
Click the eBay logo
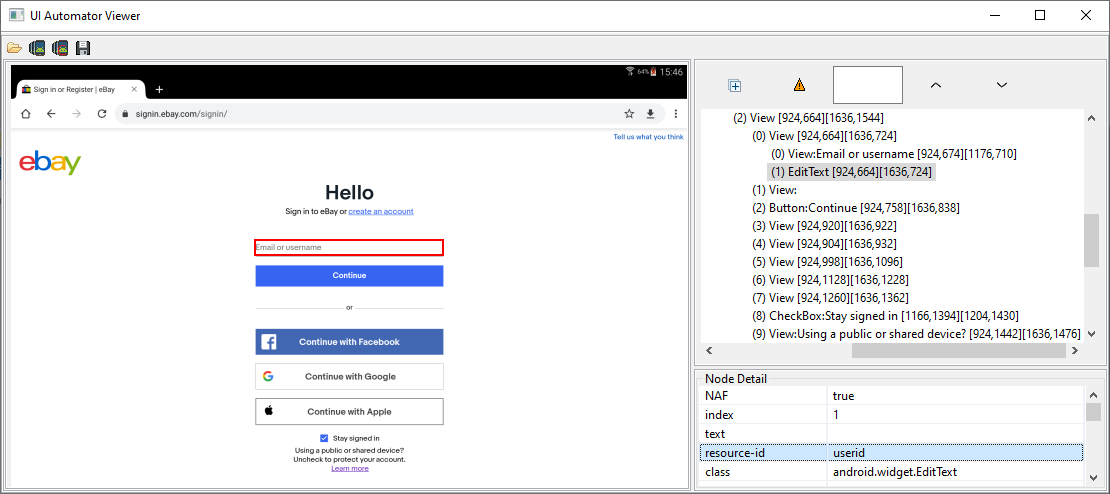coord(50,163)
